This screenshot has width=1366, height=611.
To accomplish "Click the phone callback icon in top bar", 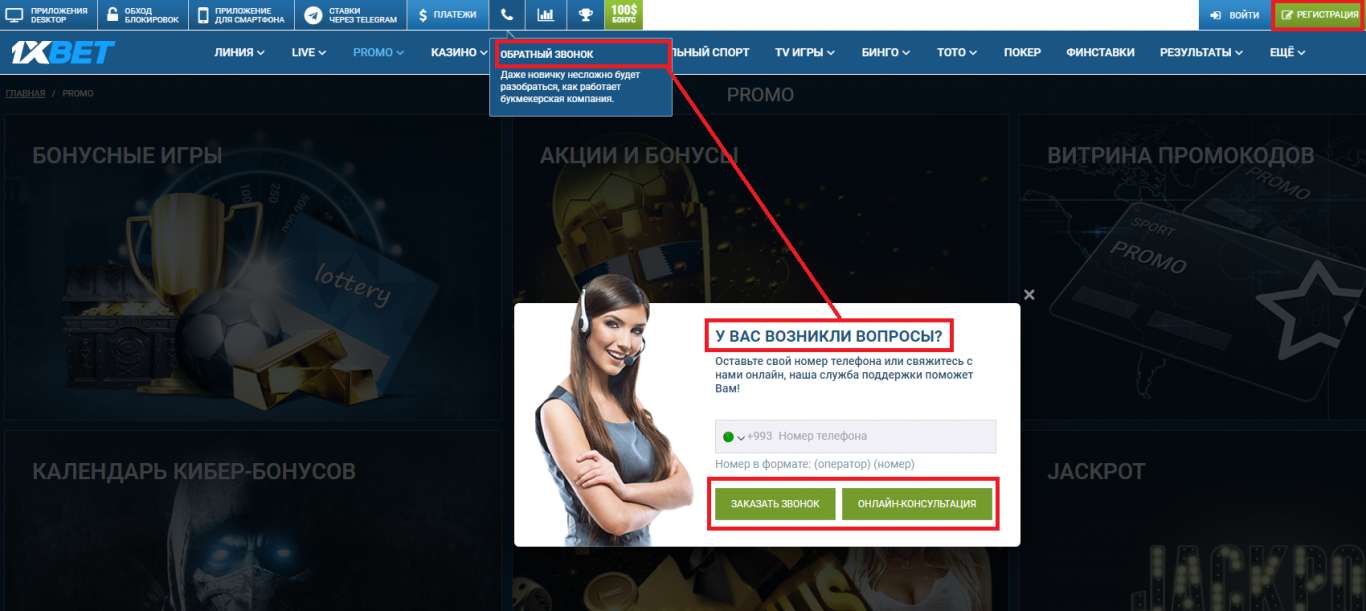I will pyautogui.click(x=508, y=15).
